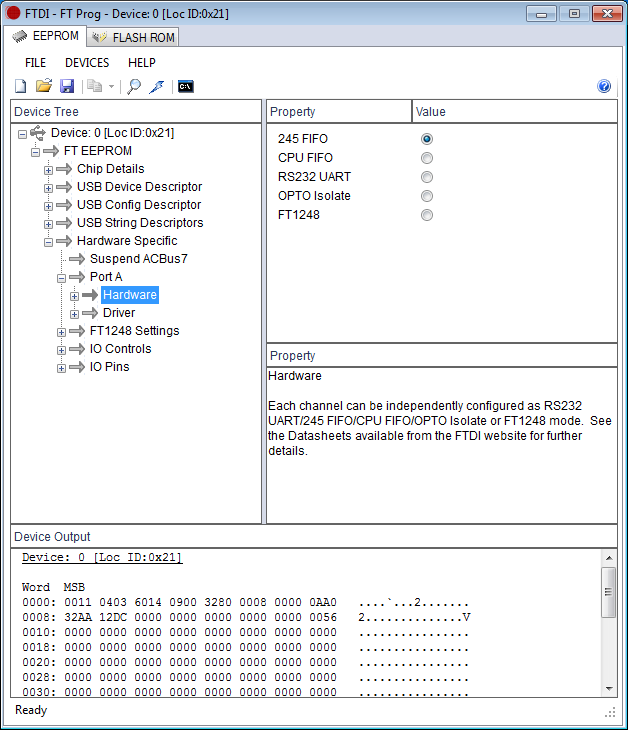Click the Copy toolbar icon
628x730 pixels.
[95, 86]
